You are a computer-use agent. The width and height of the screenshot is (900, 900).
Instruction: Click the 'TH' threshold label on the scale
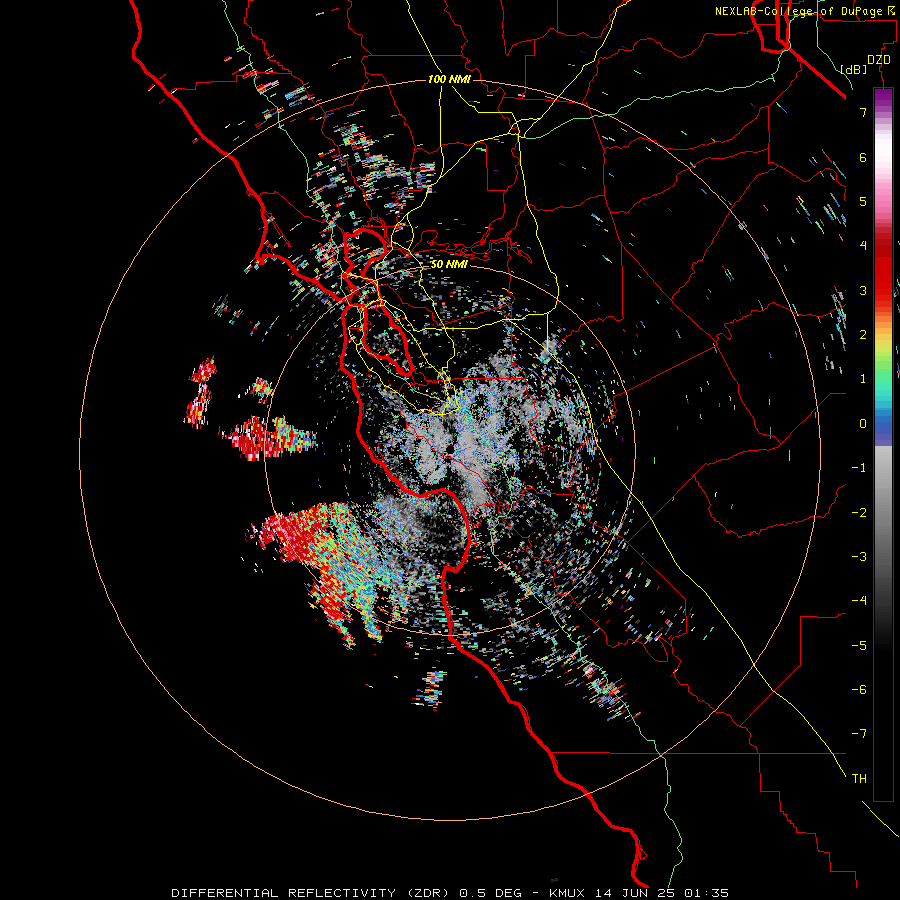point(859,779)
